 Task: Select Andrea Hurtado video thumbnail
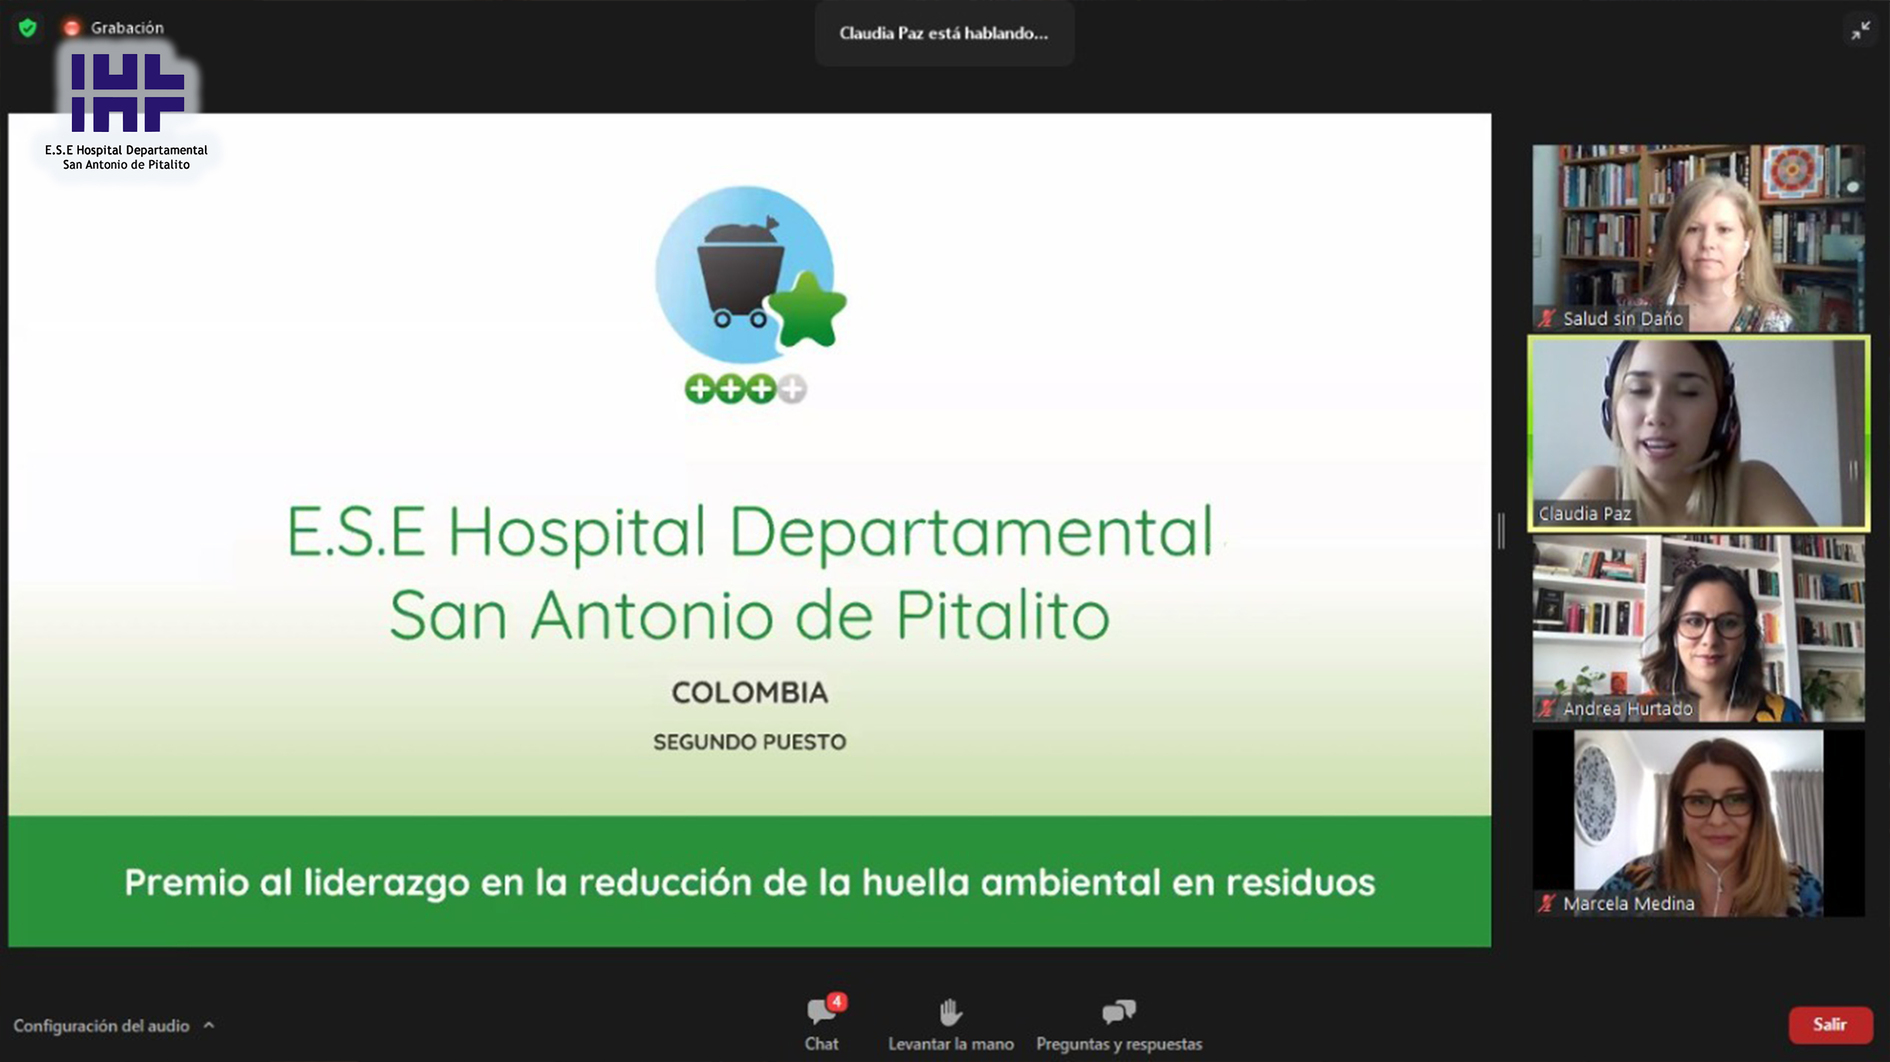coord(1698,628)
